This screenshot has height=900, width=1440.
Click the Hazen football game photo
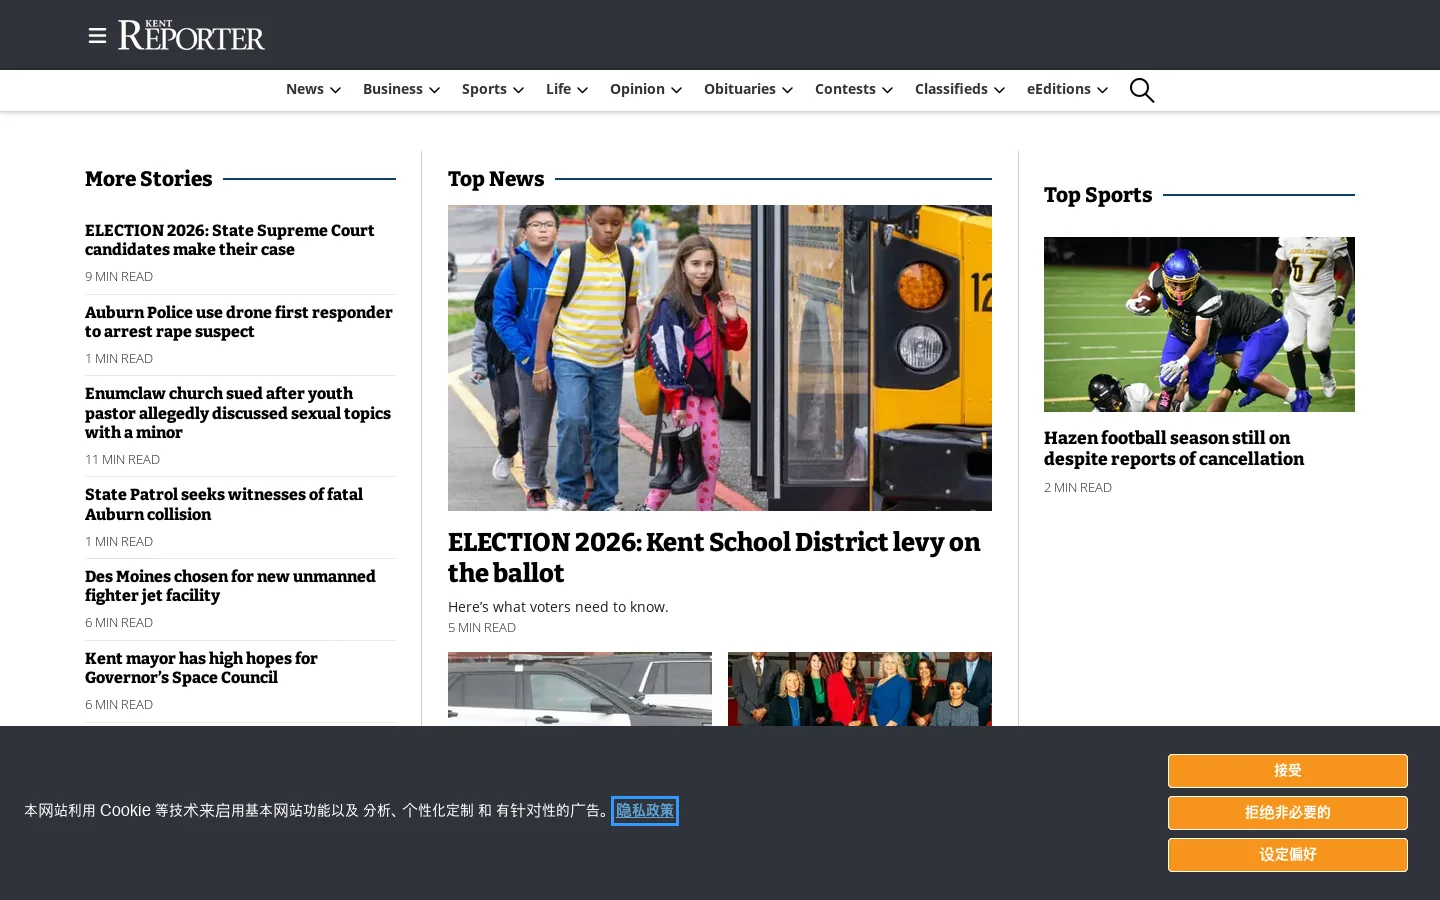pyautogui.click(x=1199, y=324)
